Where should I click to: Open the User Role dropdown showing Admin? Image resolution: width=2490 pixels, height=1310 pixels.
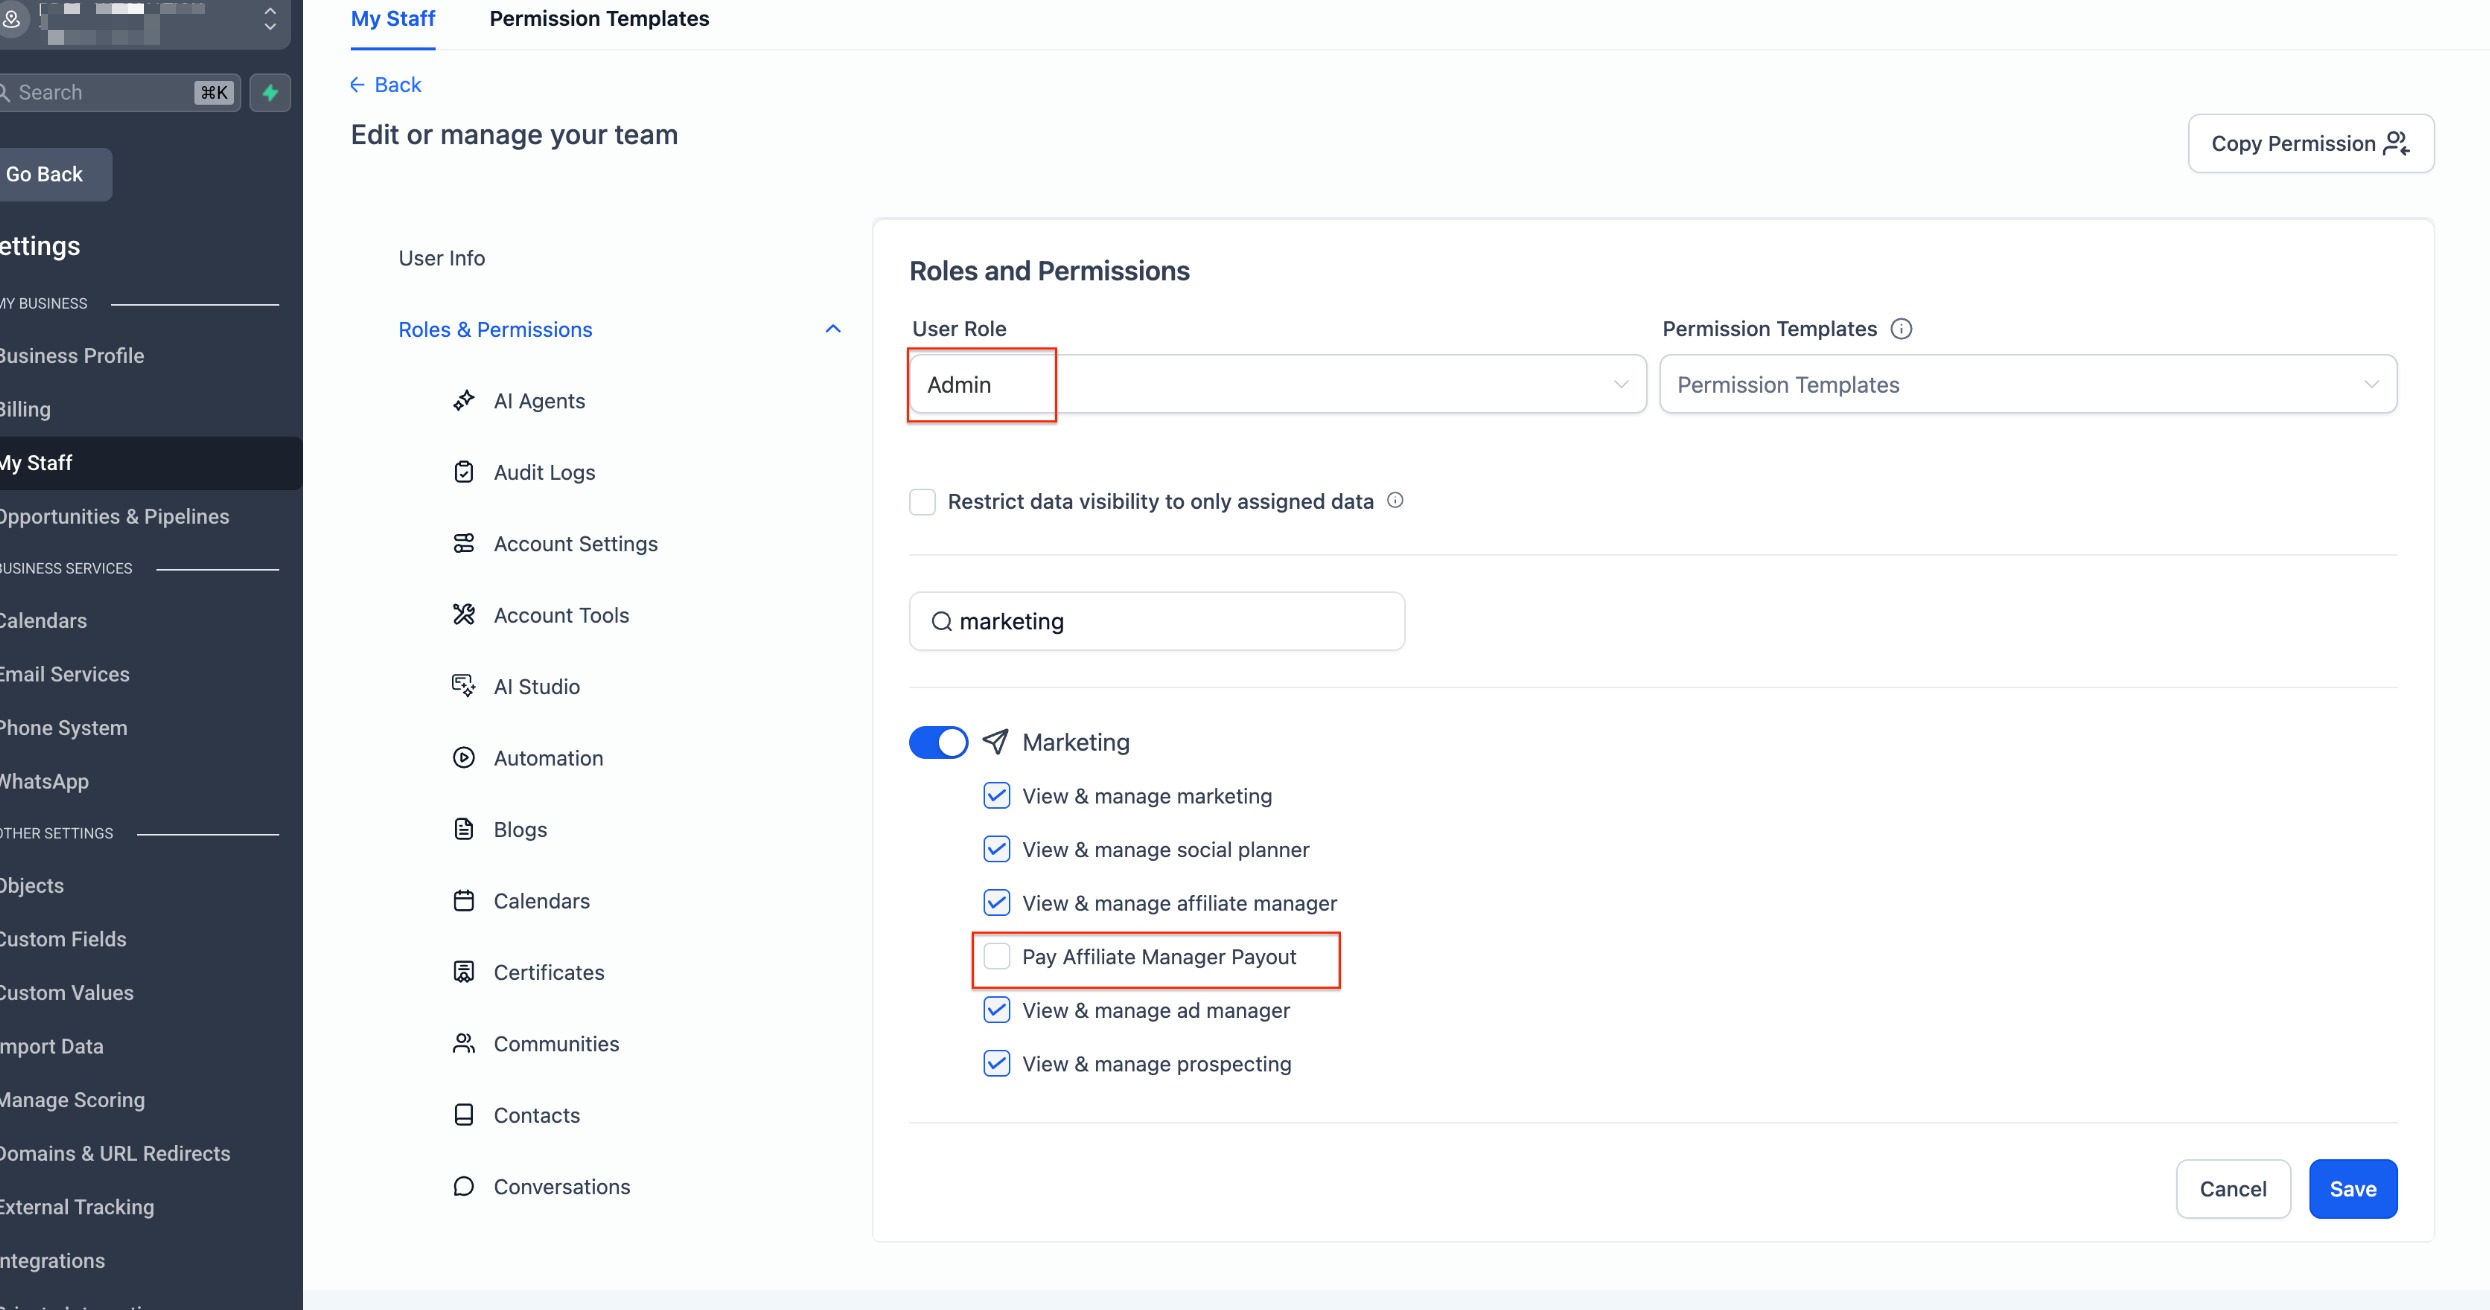[x=1277, y=384]
